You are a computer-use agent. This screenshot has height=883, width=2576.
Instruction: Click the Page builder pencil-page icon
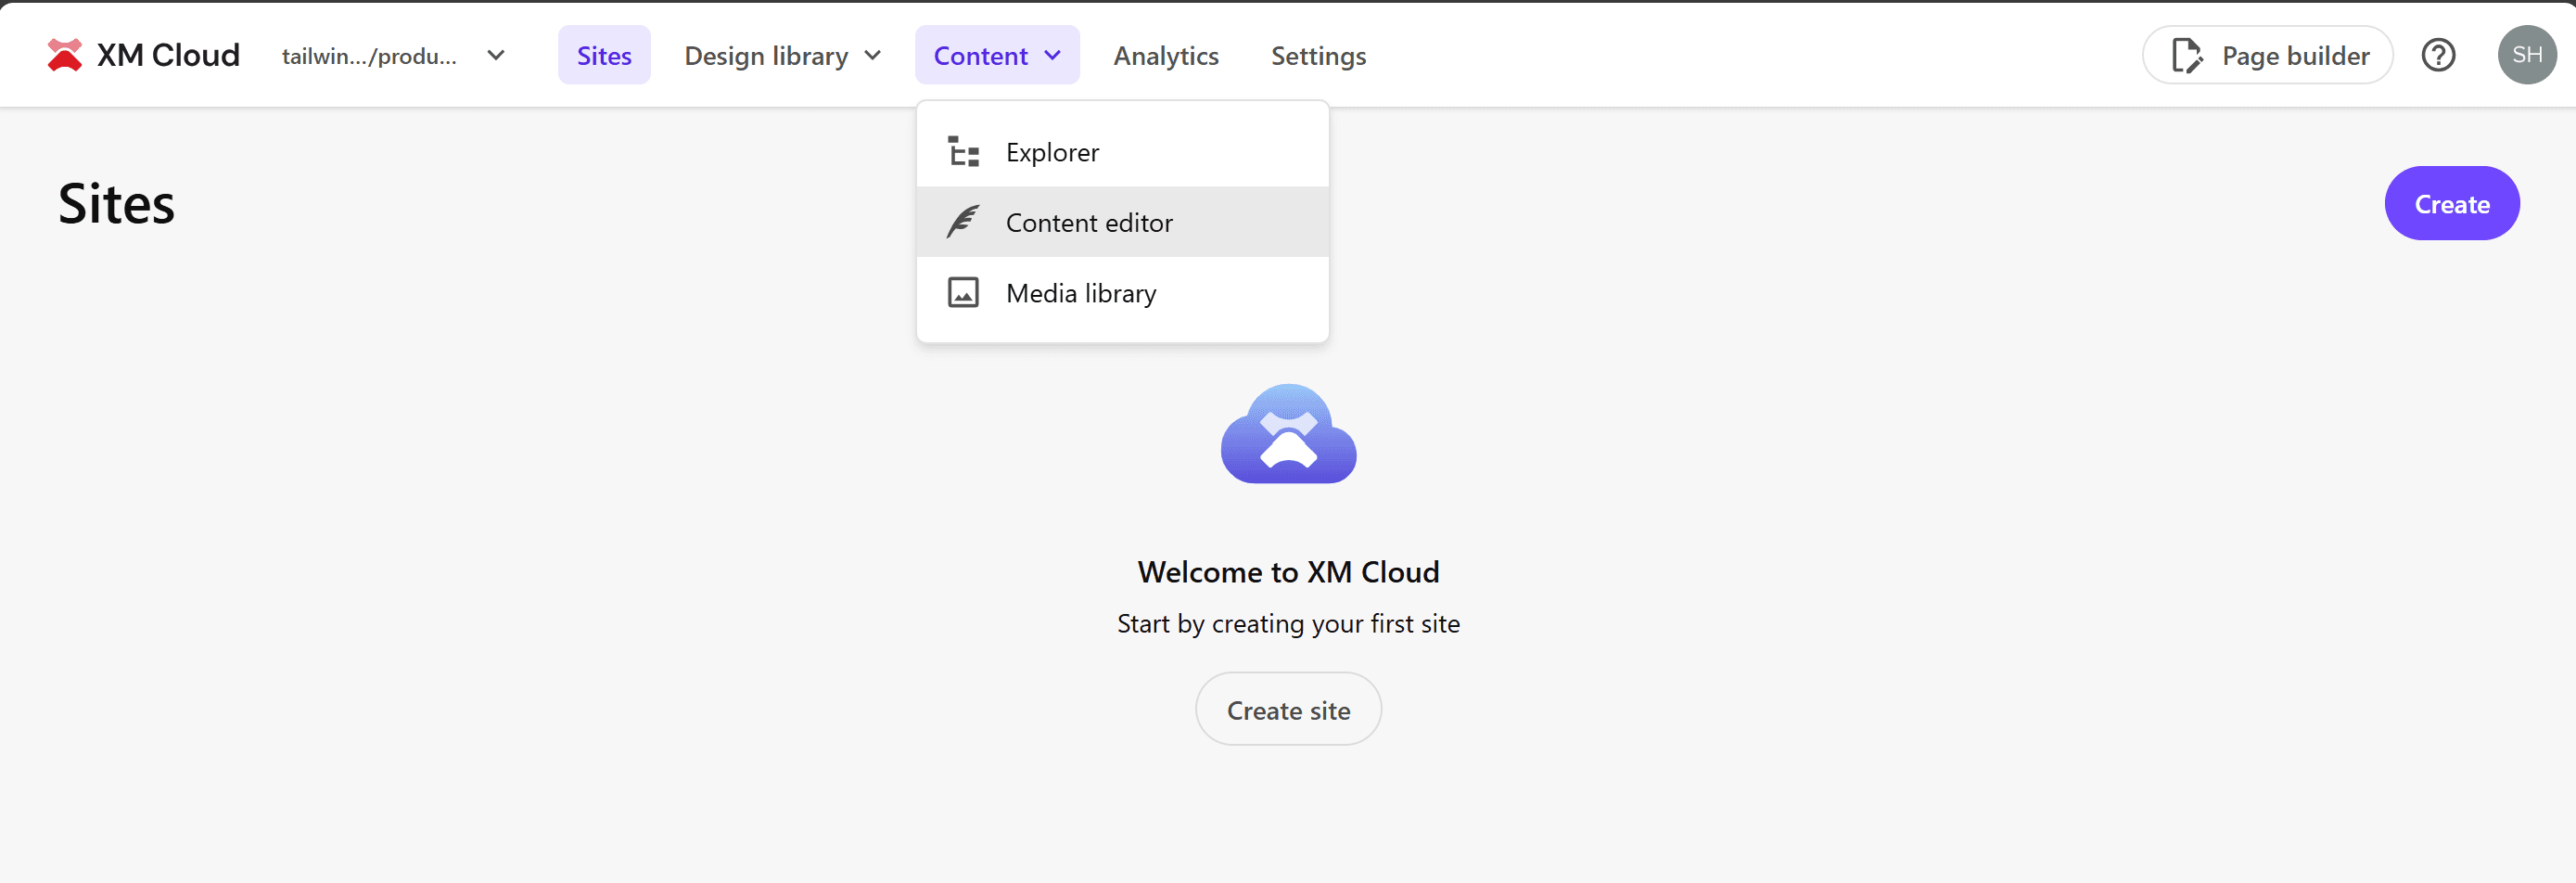2186,56
